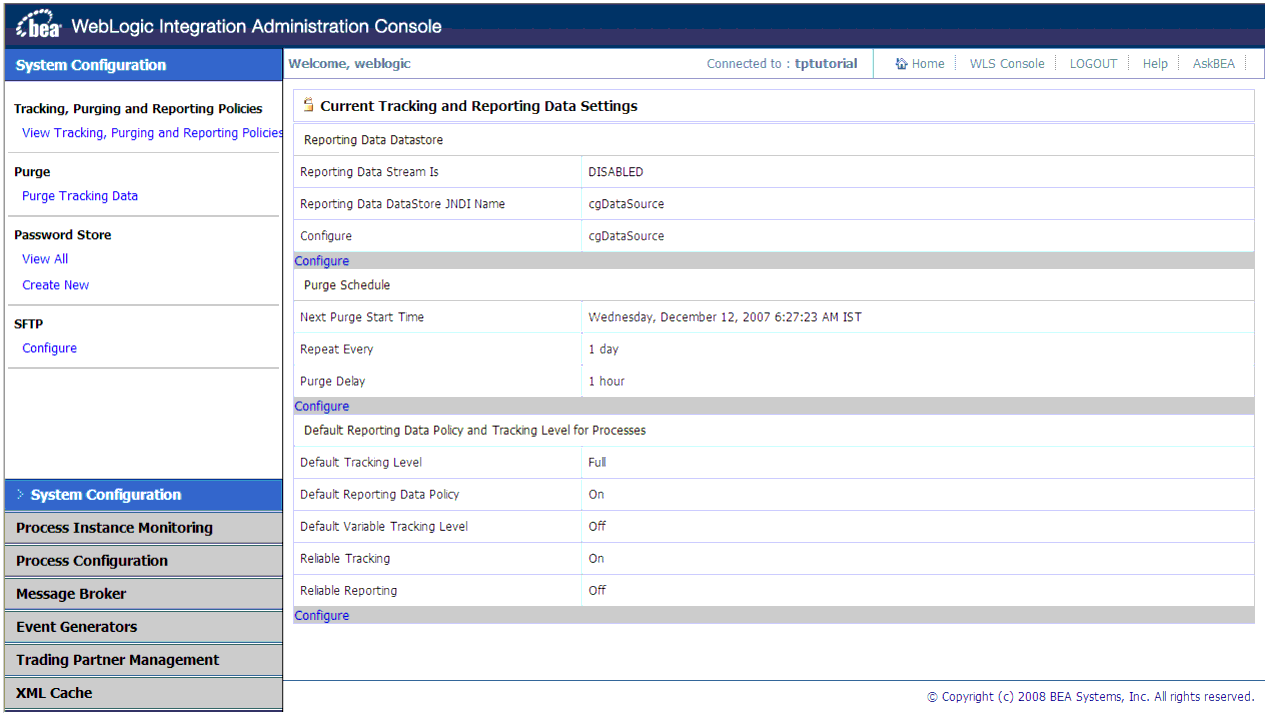
Task: Click Tracking, Purging and Reporting Policies heading
Action: coord(138,109)
